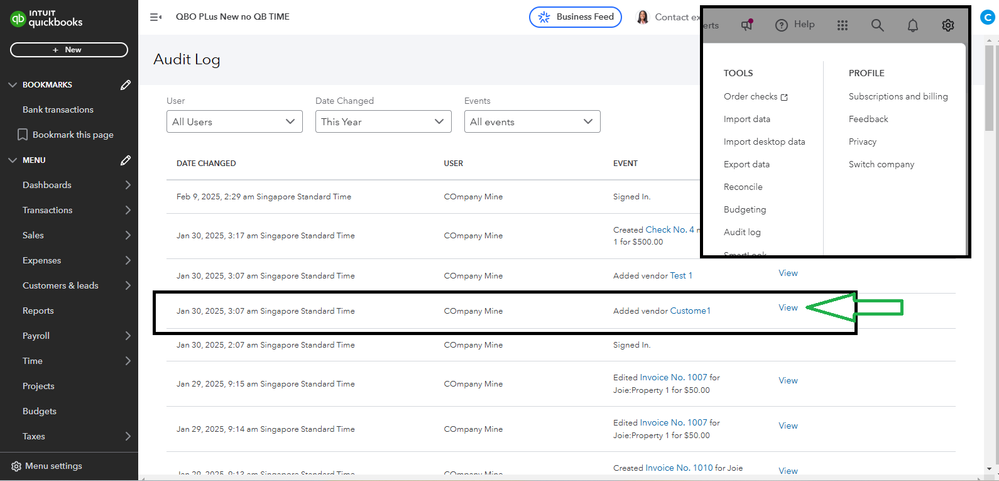
Task: Click the announcements megaphone icon
Action: (x=746, y=25)
